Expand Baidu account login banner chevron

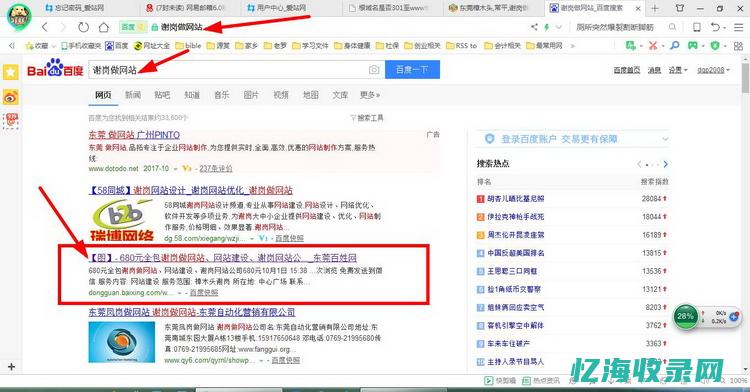[665, 139]
